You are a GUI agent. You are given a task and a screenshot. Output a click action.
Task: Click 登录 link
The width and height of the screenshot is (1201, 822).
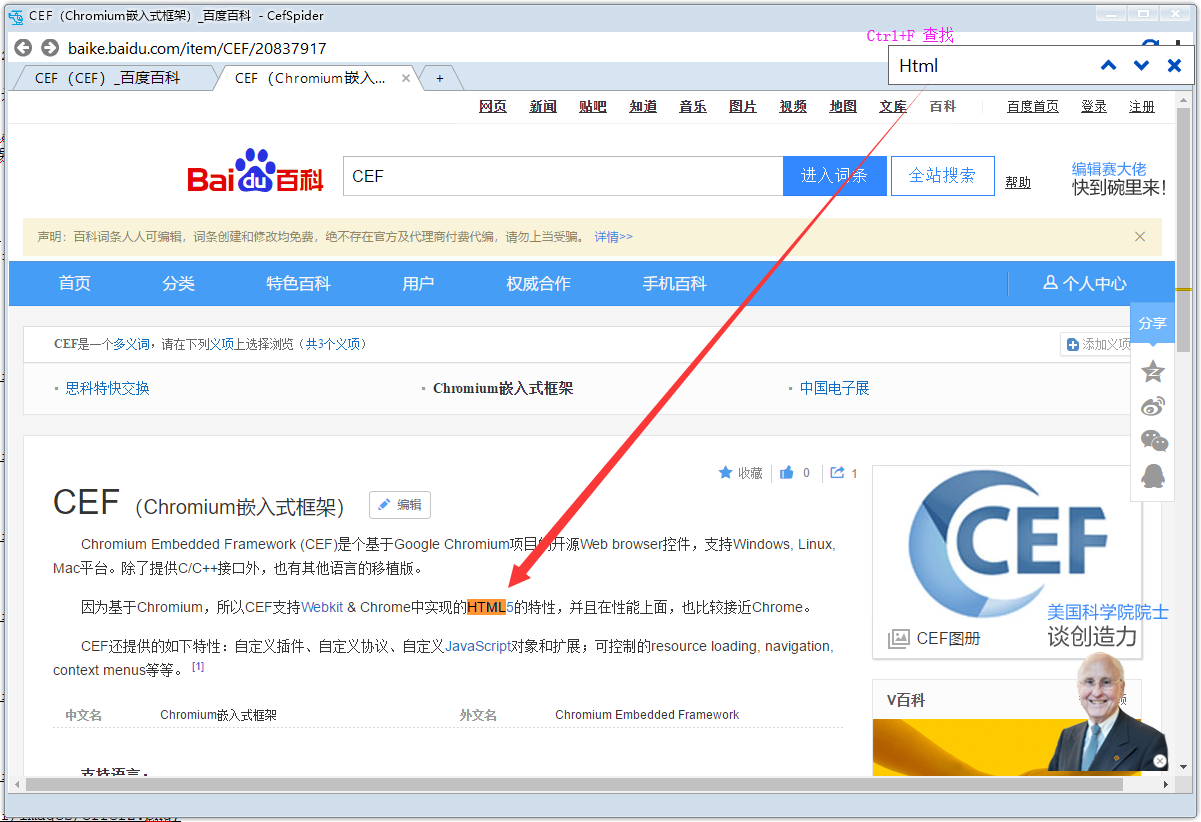pyautogui.click(x=1094, y=106)
